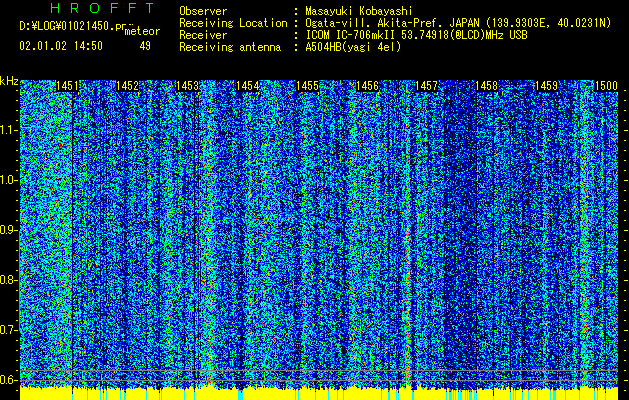Click the meteor label
The height and width of the screenshot is (400, 629).
pyautogui.click(x=142, y=31)
